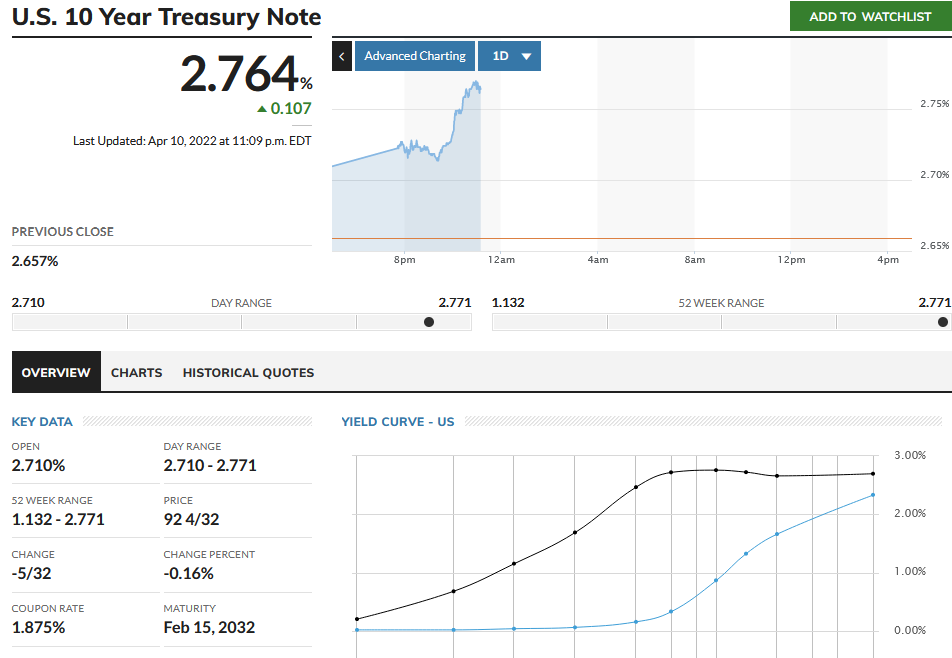Collapse chart with the left chevron icon

click(342, 56)
